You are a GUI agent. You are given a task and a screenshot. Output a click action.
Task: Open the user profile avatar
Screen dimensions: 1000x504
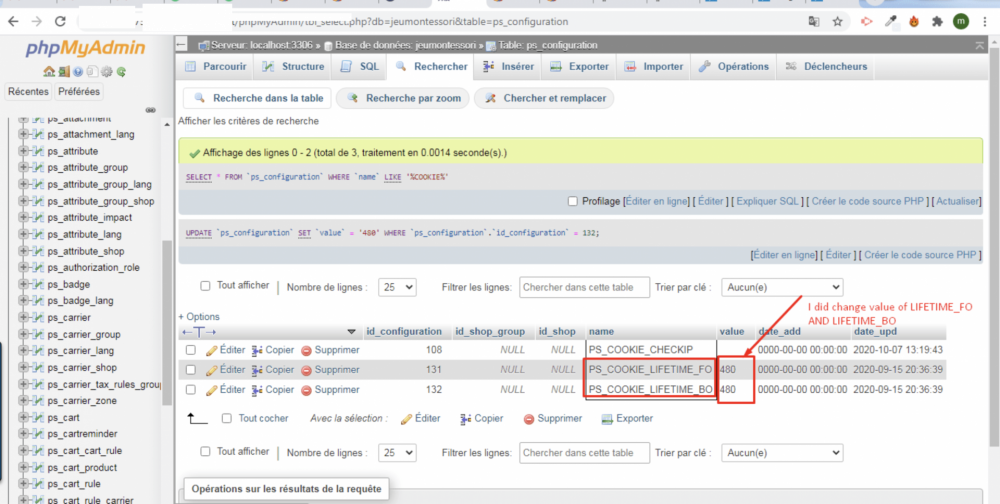point(961,22)
